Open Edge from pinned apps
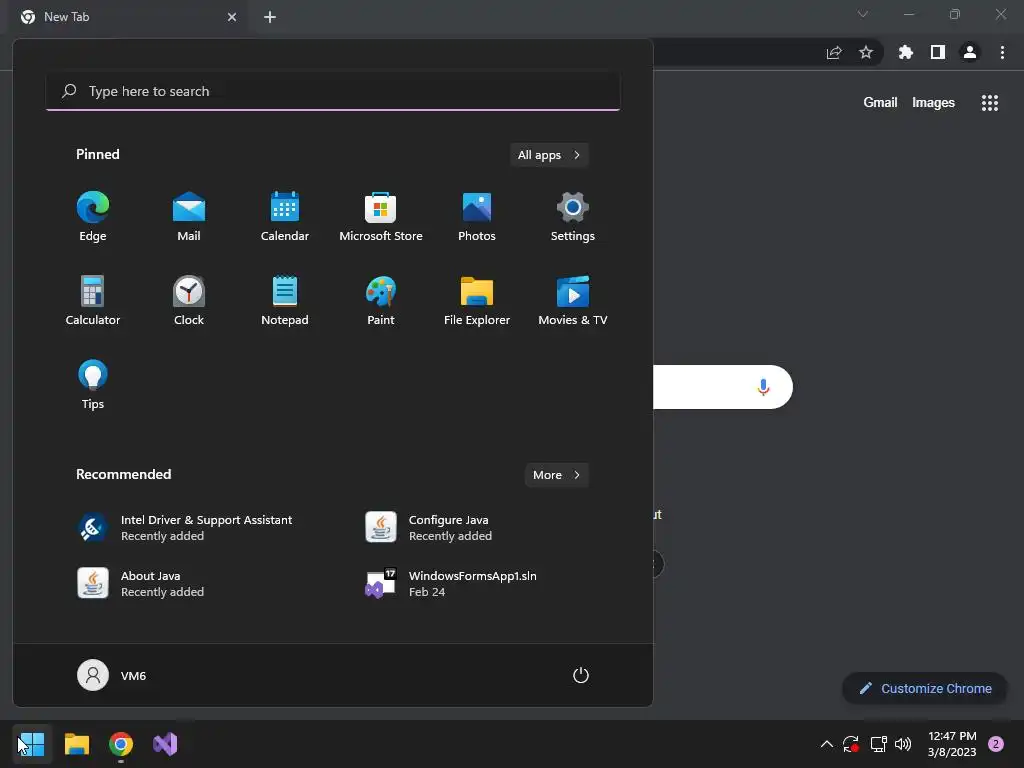 coord(93,217)
